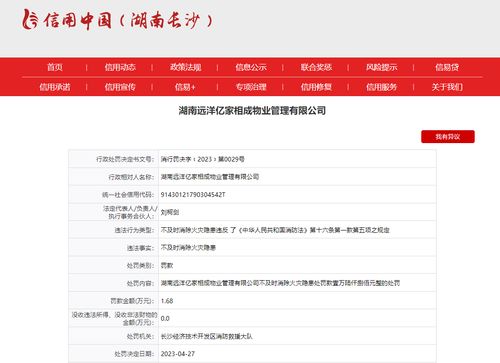Select the 信易+ menu item
Image resolution: width=500 pixels, height=363 pixels.
tap(185, 87)
